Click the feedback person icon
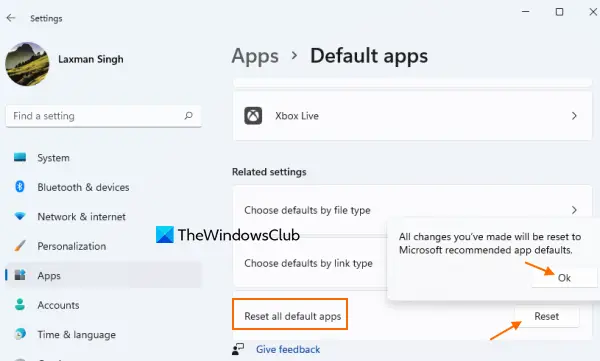Image resolution: width=600 pixels, height=361 pixels. tap(238, 349)
